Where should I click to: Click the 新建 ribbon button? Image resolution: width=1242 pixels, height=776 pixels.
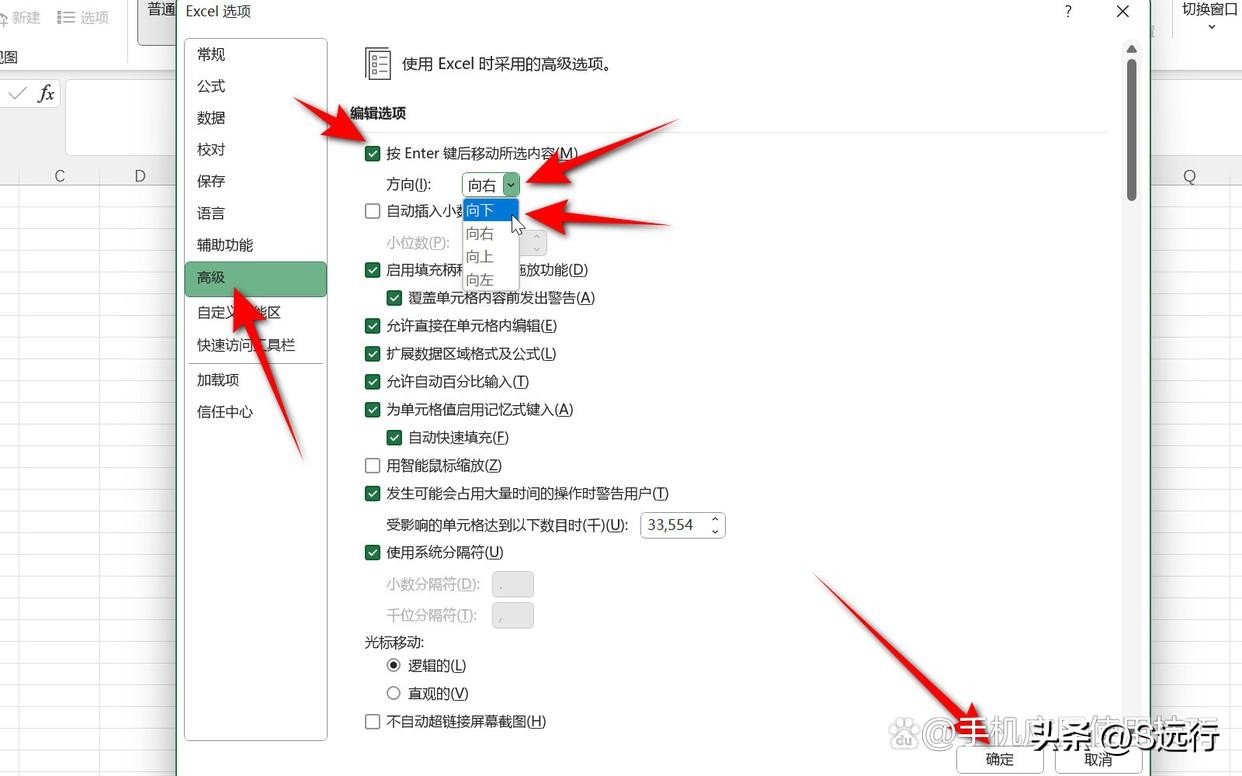coord(20,18)
